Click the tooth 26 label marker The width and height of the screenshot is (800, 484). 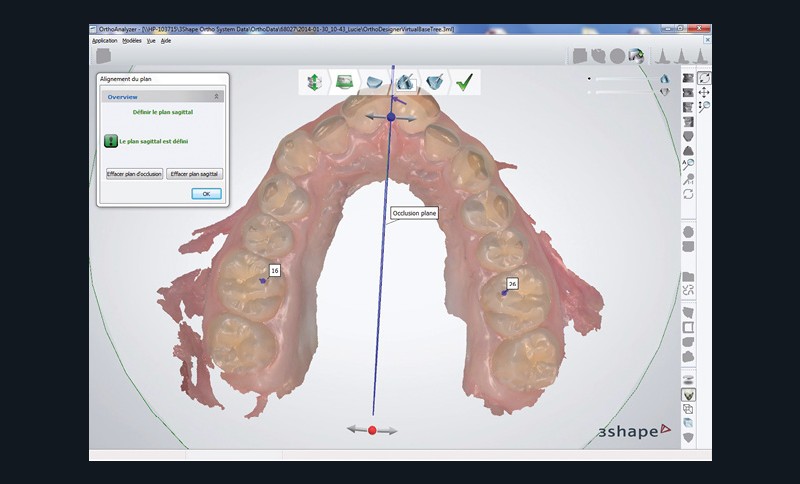[x=512, y=284]
